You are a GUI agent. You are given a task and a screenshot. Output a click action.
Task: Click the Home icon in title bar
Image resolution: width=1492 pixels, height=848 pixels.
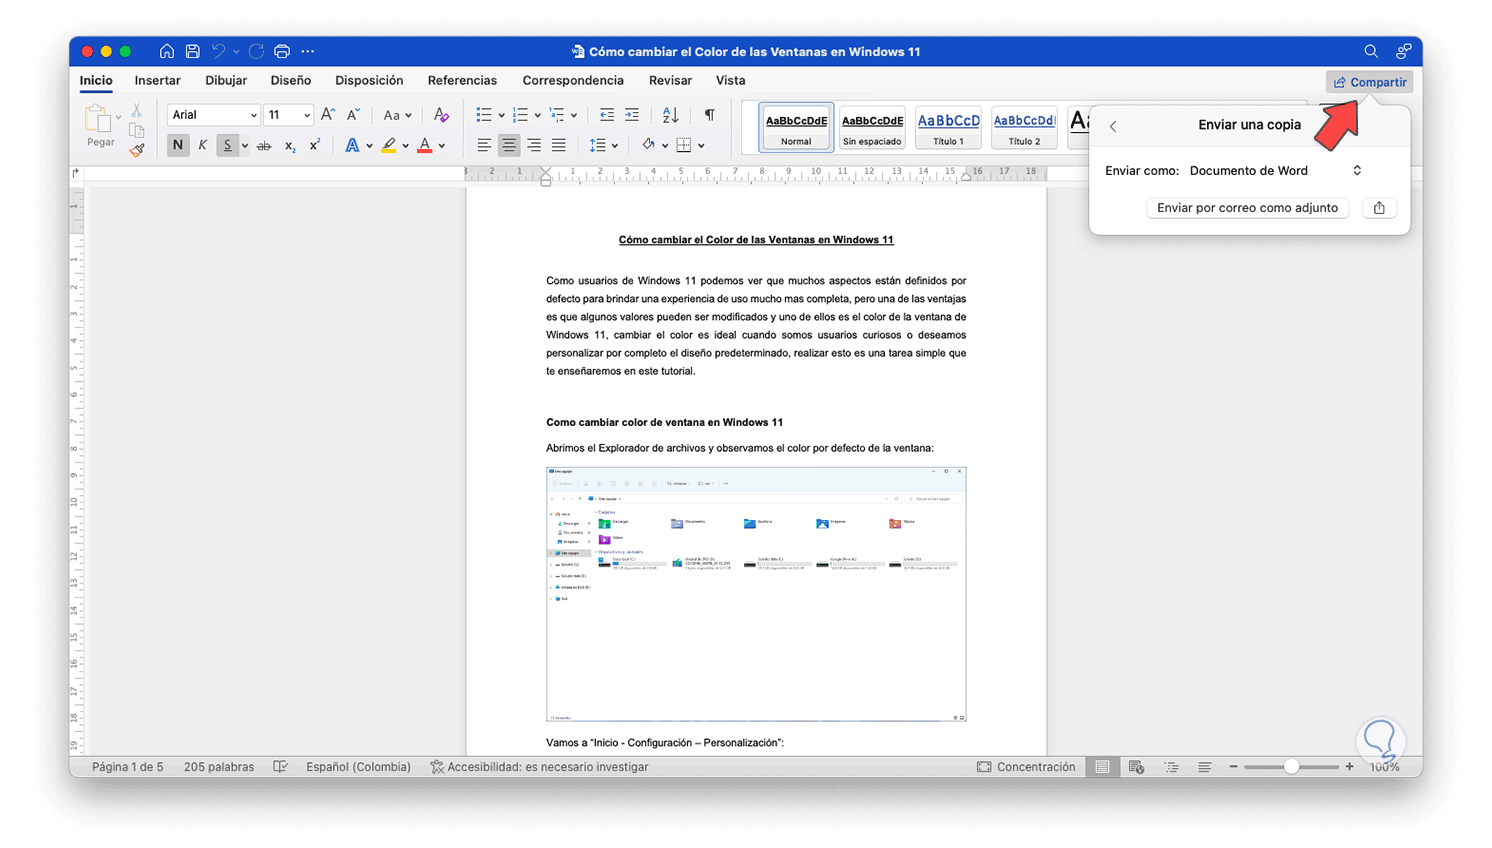166,51
